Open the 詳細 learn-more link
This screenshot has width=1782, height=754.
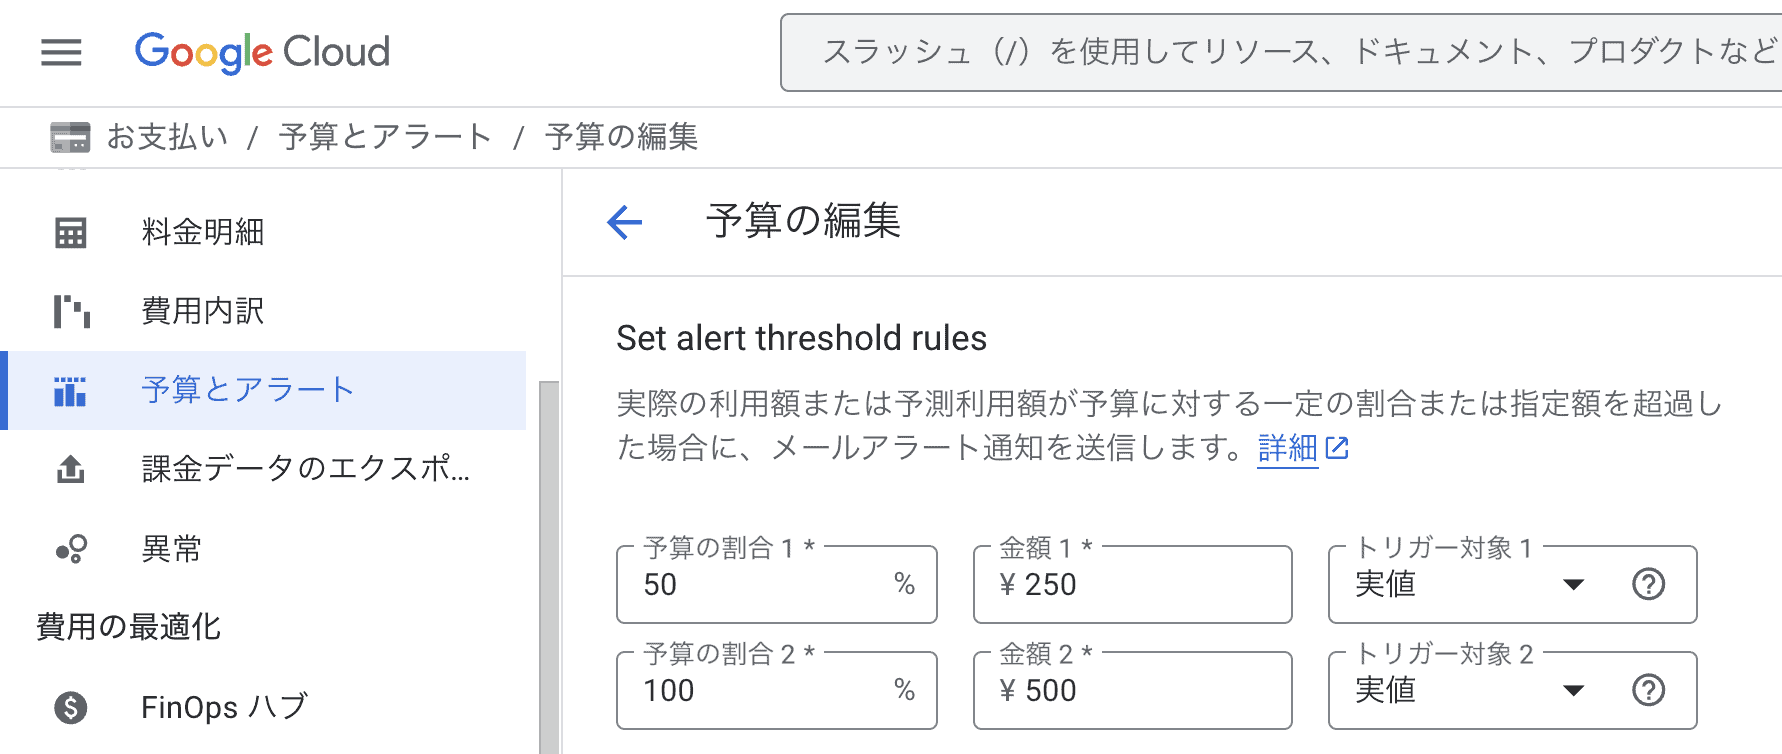click(1287, 449)
